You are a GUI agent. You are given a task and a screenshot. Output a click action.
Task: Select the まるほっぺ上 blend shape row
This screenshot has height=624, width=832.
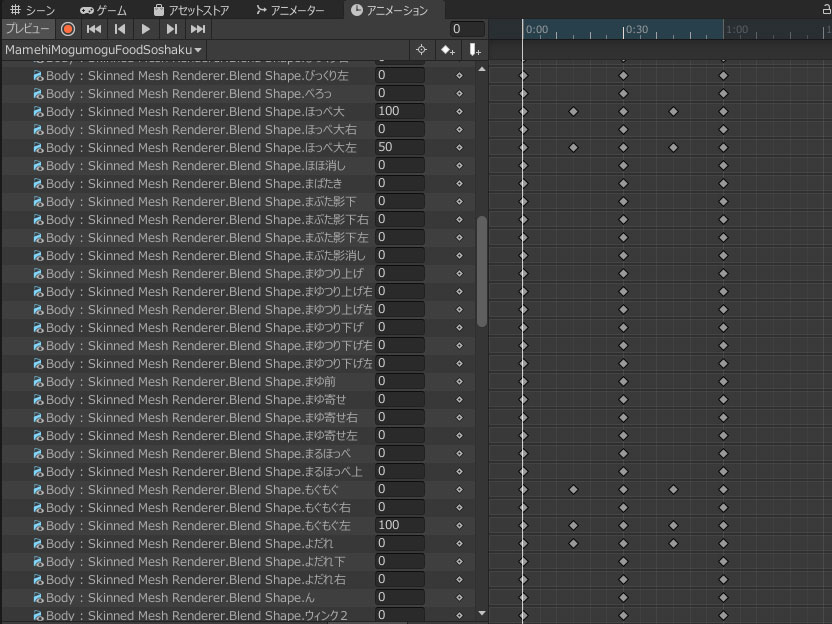point(238,472)
